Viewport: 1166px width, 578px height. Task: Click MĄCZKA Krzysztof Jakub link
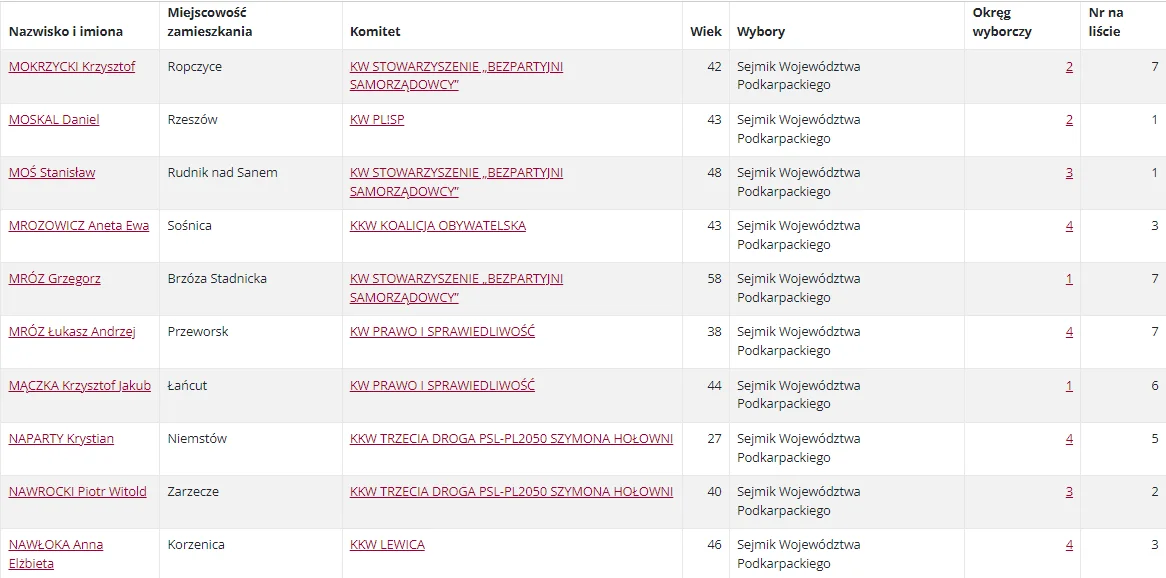pyautogui.click(x=80, y=385)
